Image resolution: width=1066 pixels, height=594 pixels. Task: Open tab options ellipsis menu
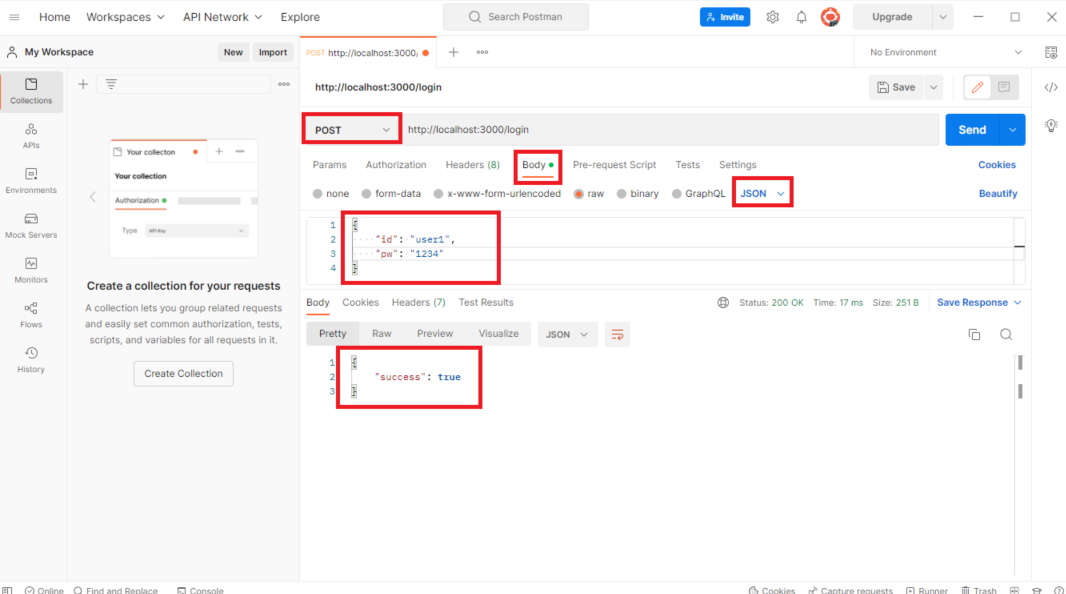point(482,52)
